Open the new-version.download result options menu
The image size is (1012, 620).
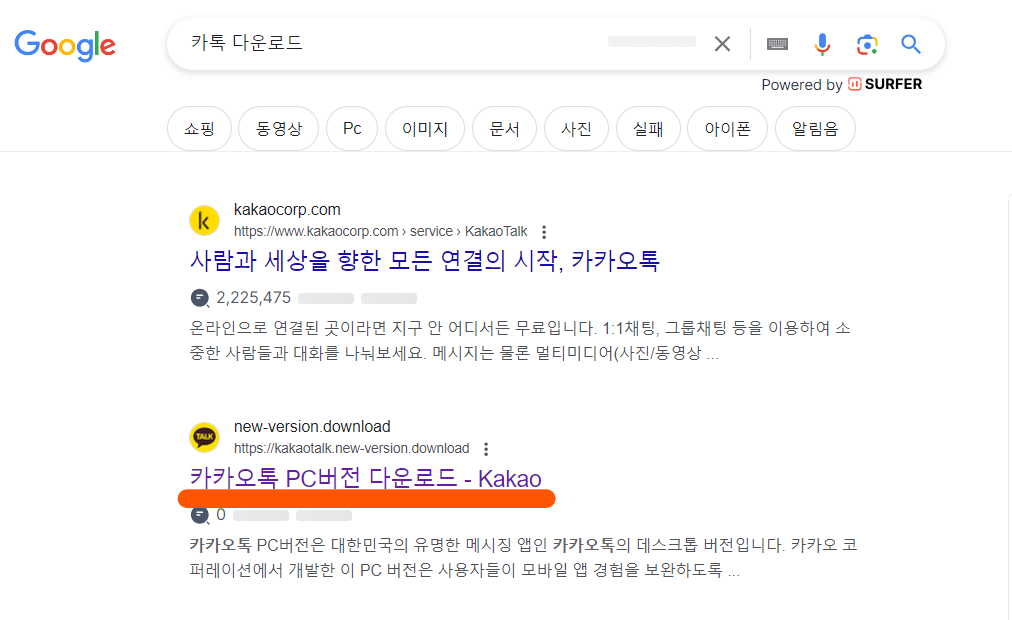click(486, 448)
